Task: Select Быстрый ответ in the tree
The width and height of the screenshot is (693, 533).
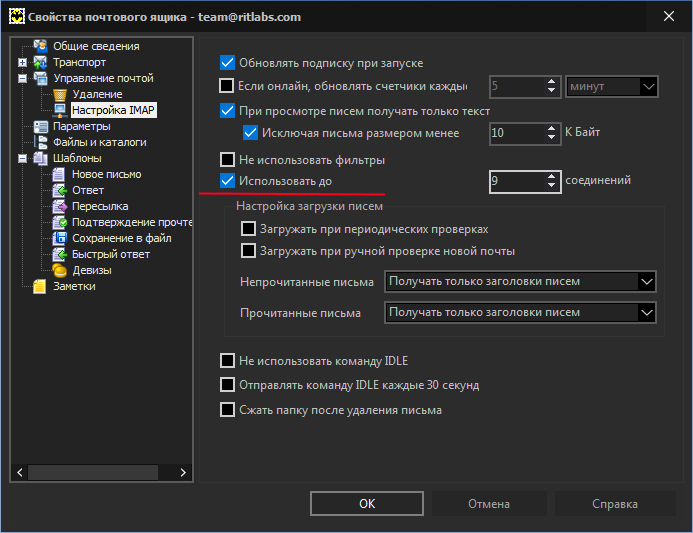Action: point(111,254)
